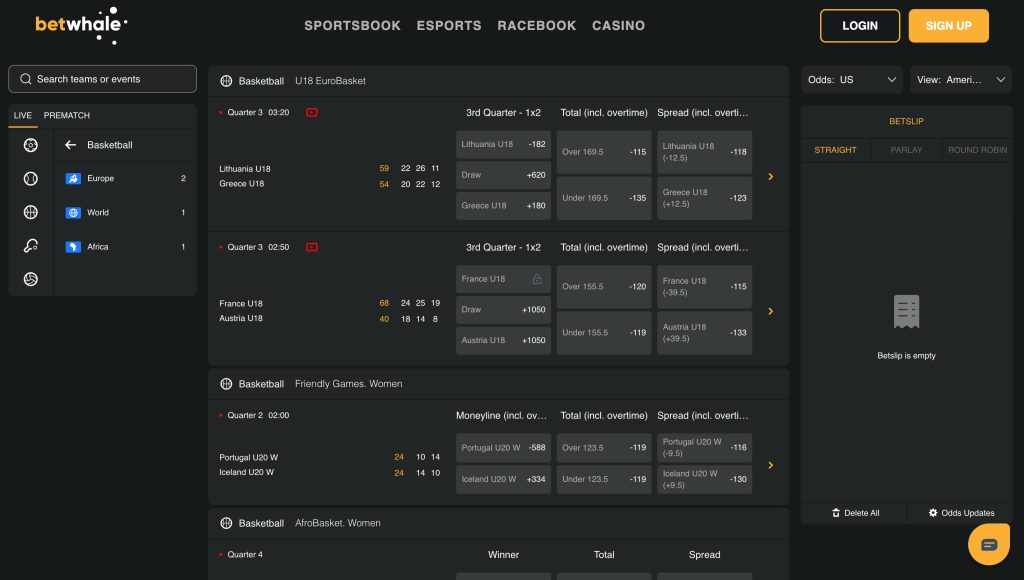
Task: Open the live chat support bubble
Action: (x=989, y=544)
